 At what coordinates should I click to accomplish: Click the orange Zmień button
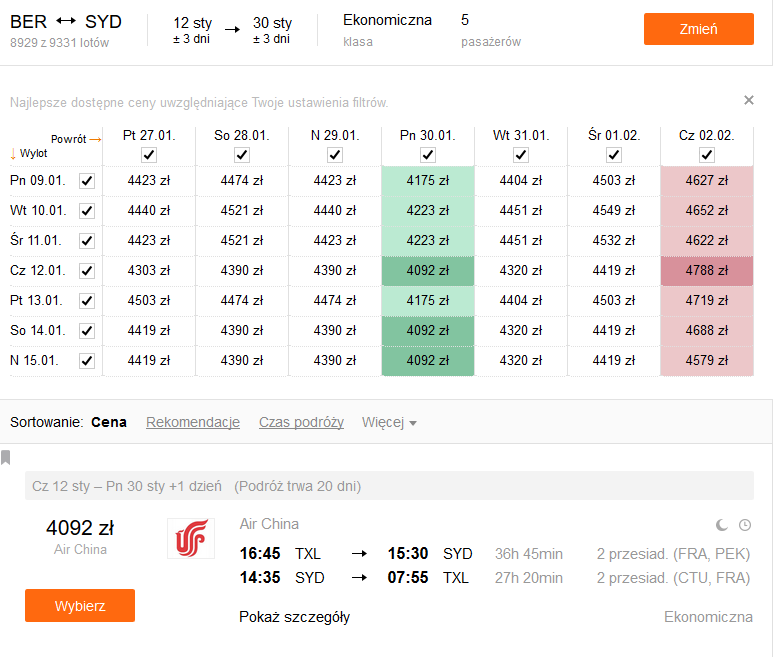coord(699,29)
